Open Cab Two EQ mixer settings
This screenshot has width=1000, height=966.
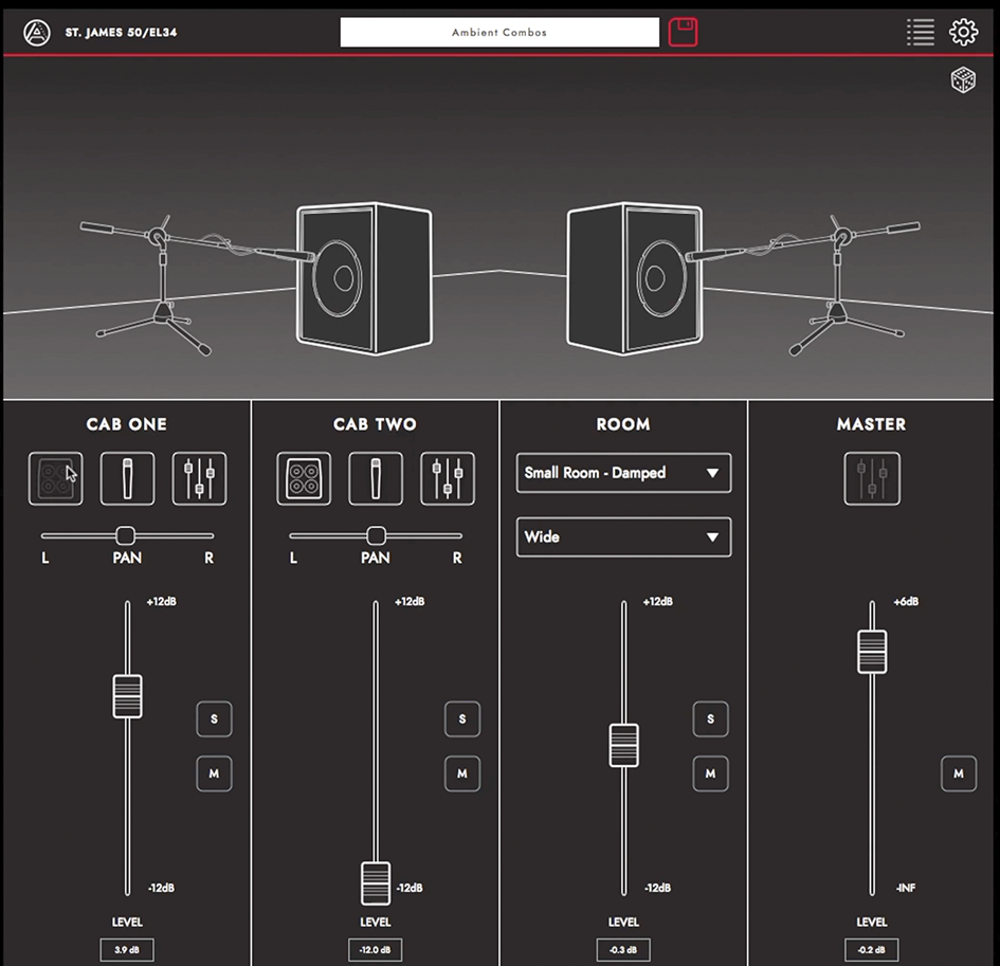[447, 479]
